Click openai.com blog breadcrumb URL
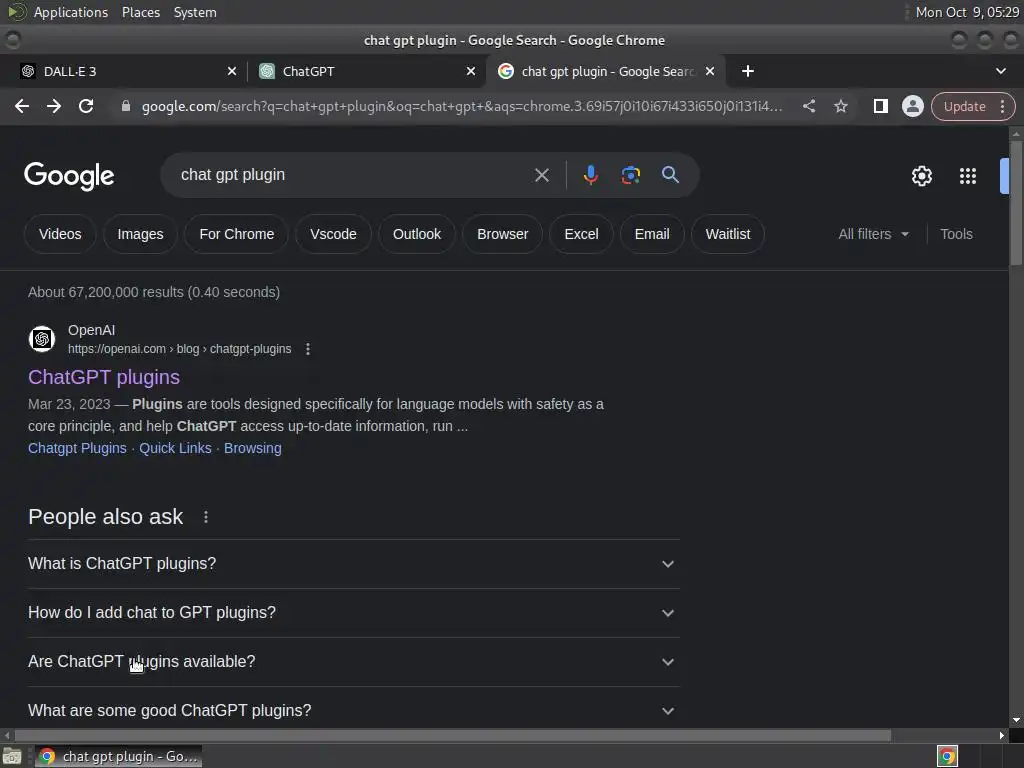The height and width of the screenshot is (768, 1024). click(x=180, y=349)
